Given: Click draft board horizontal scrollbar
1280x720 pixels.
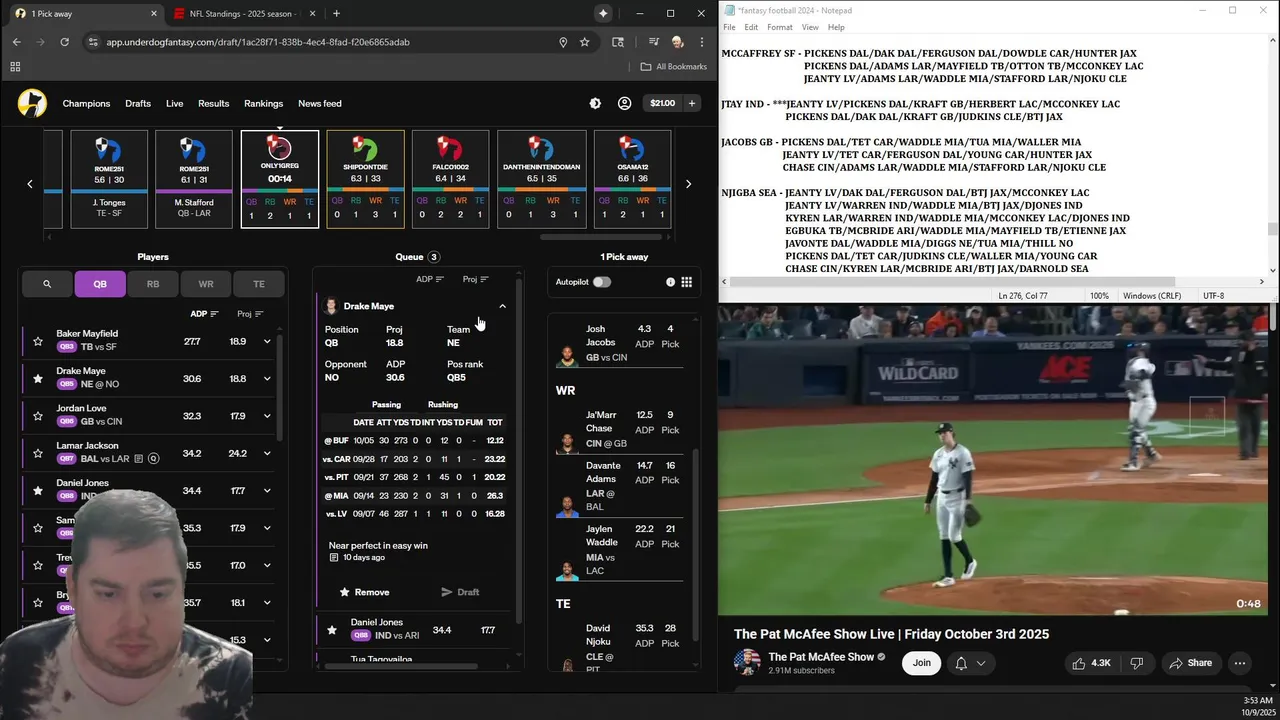Looking at the screenshot, I should tap(601, 237).
